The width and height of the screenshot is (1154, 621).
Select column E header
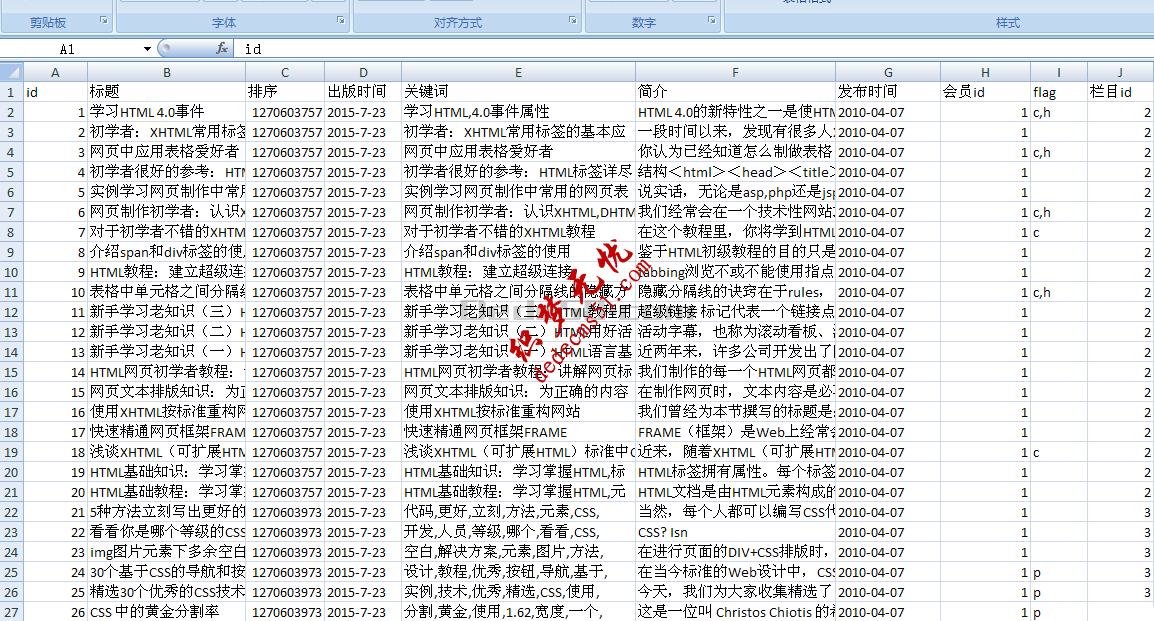[518, 72]
